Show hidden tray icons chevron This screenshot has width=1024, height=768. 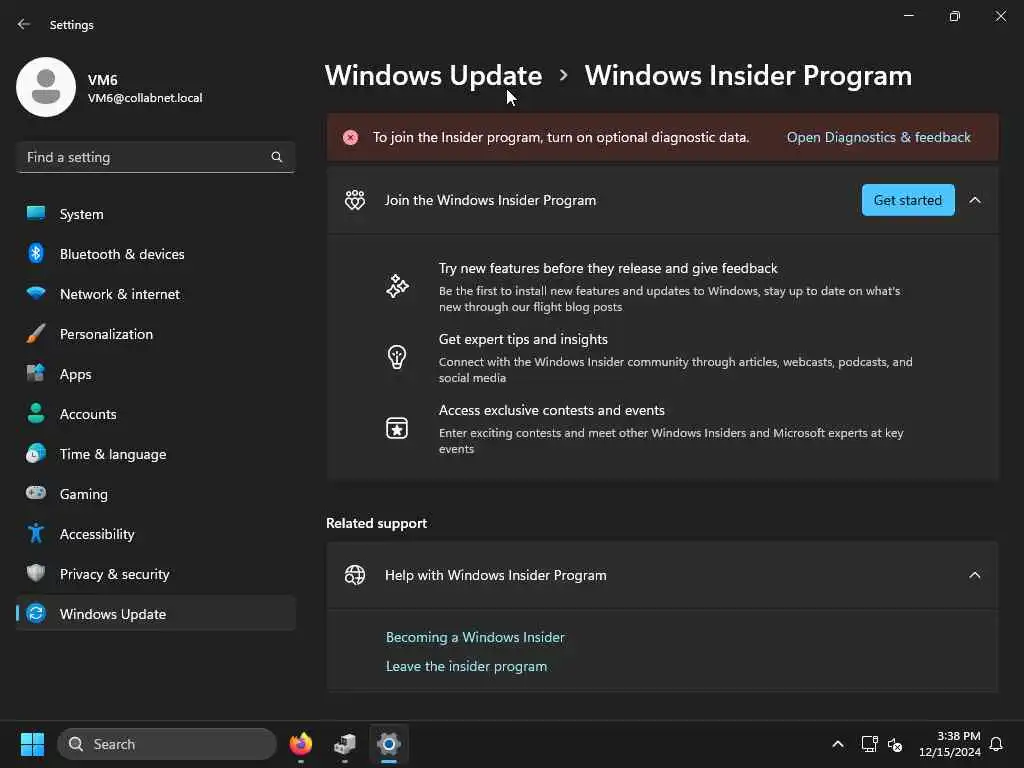tap(838, 744)
